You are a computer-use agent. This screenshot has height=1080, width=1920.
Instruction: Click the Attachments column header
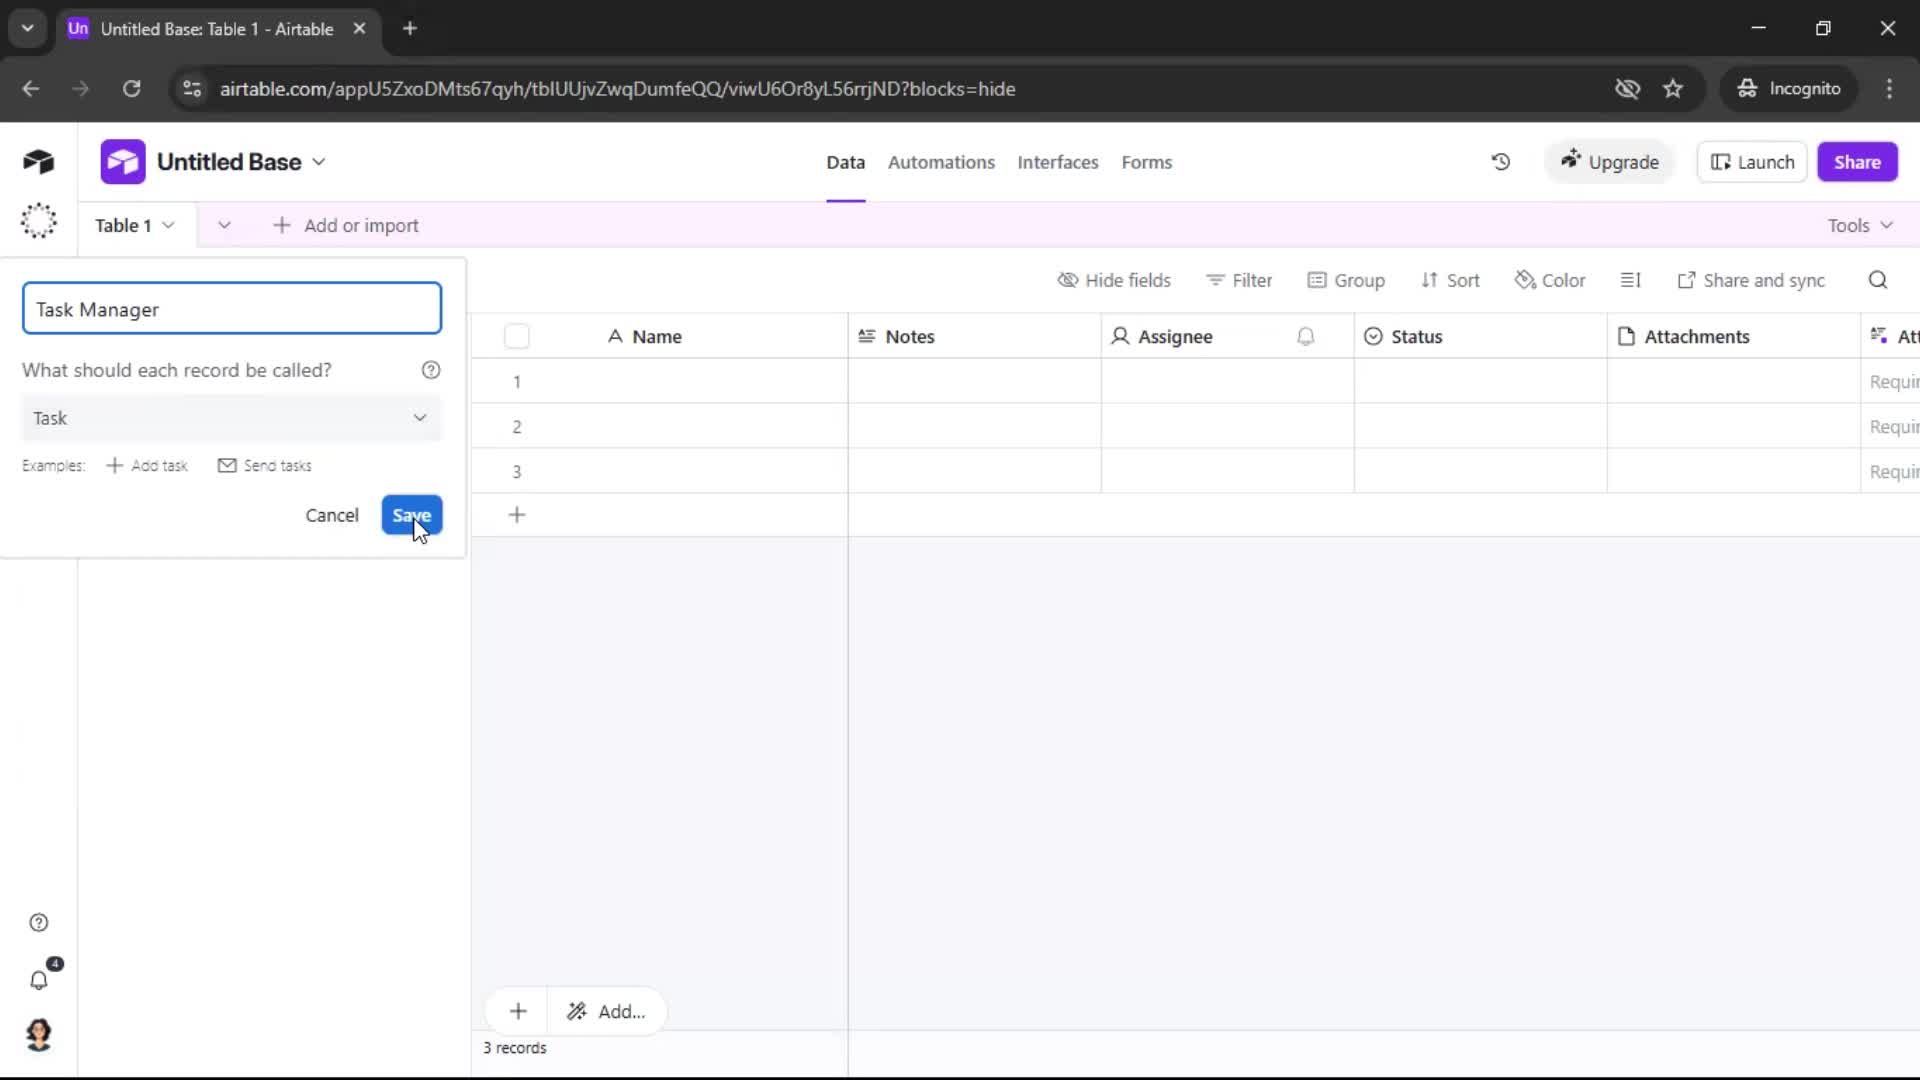[1733, 337]
